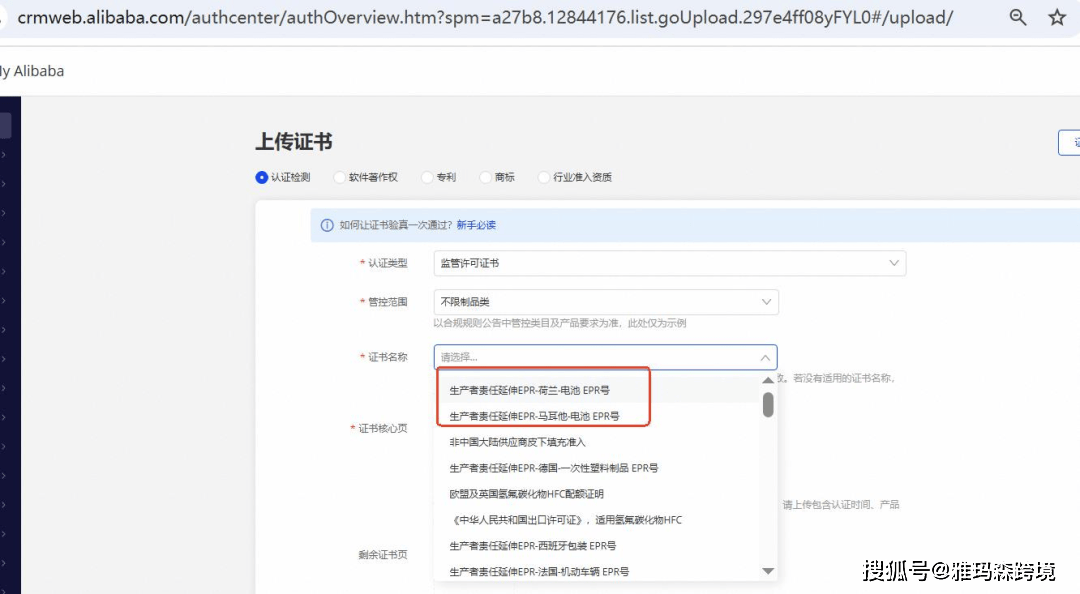This screenshot has height=594, width=1080.
Task: Choose the 专利 radio button
Action: pyautogui.click(x=427, y=177)
